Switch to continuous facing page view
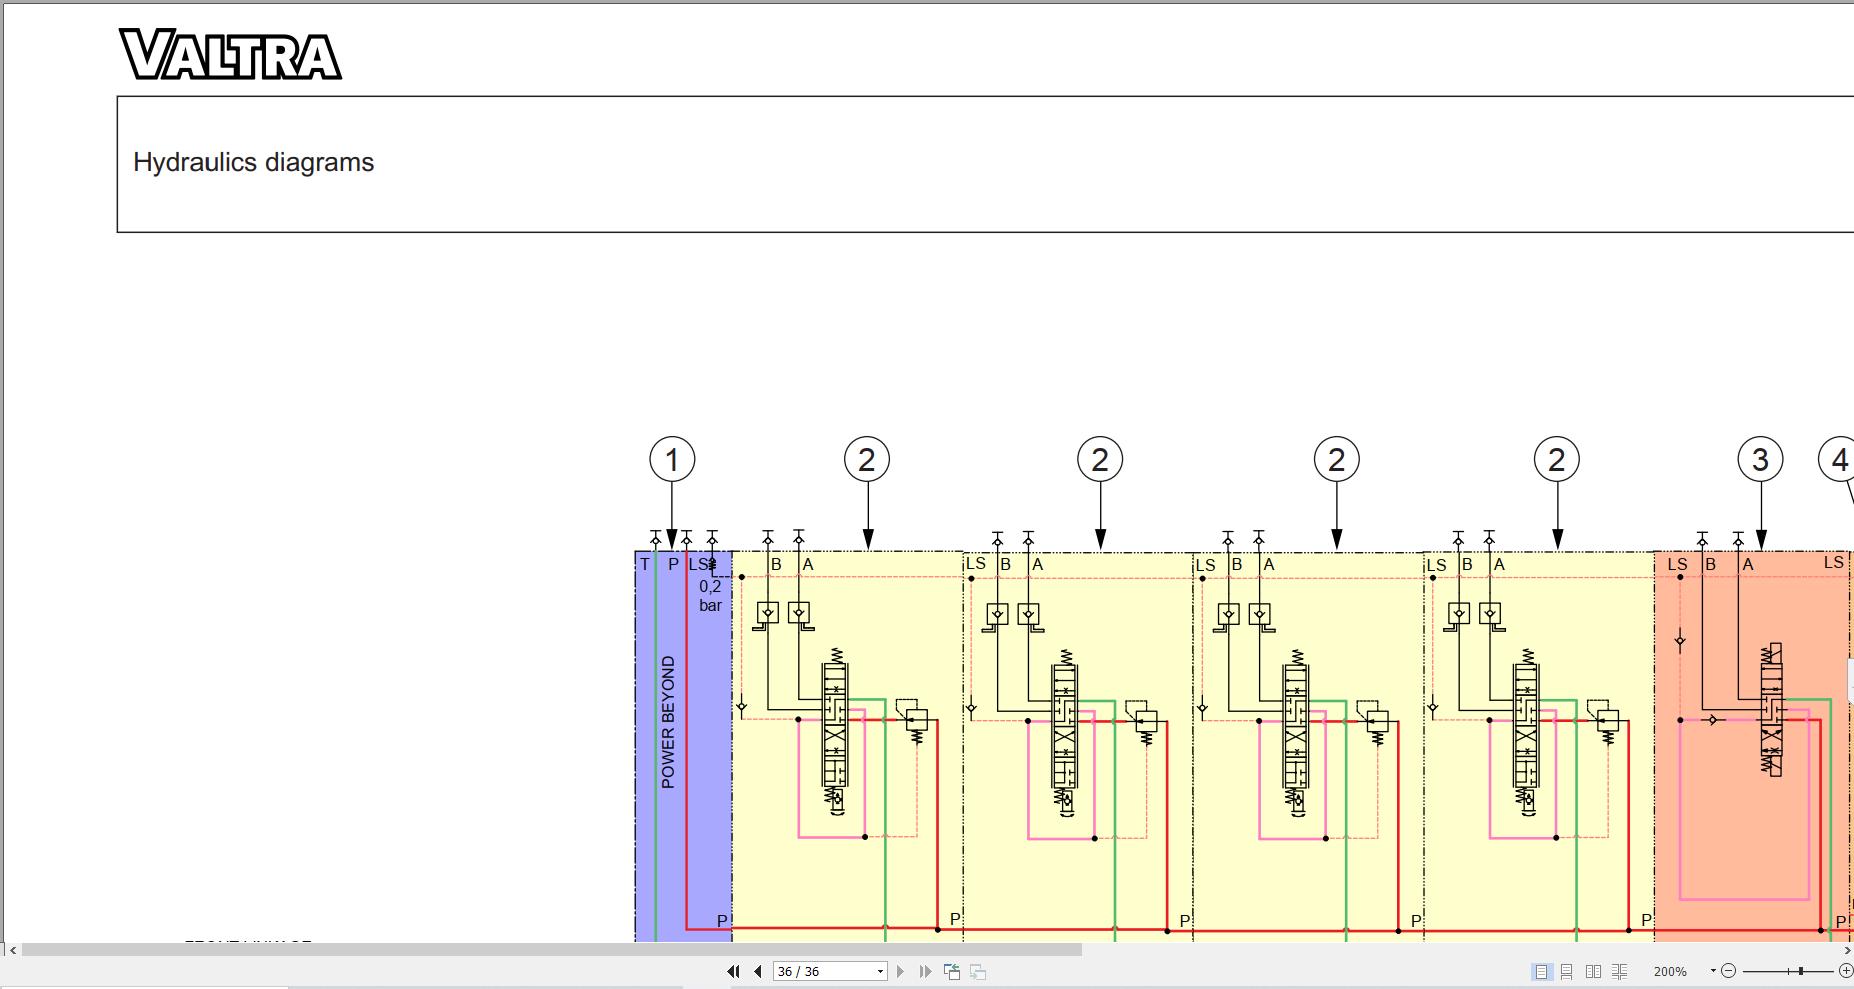This screenshot has height=989, width=1854. click(x=1619, y=971)
